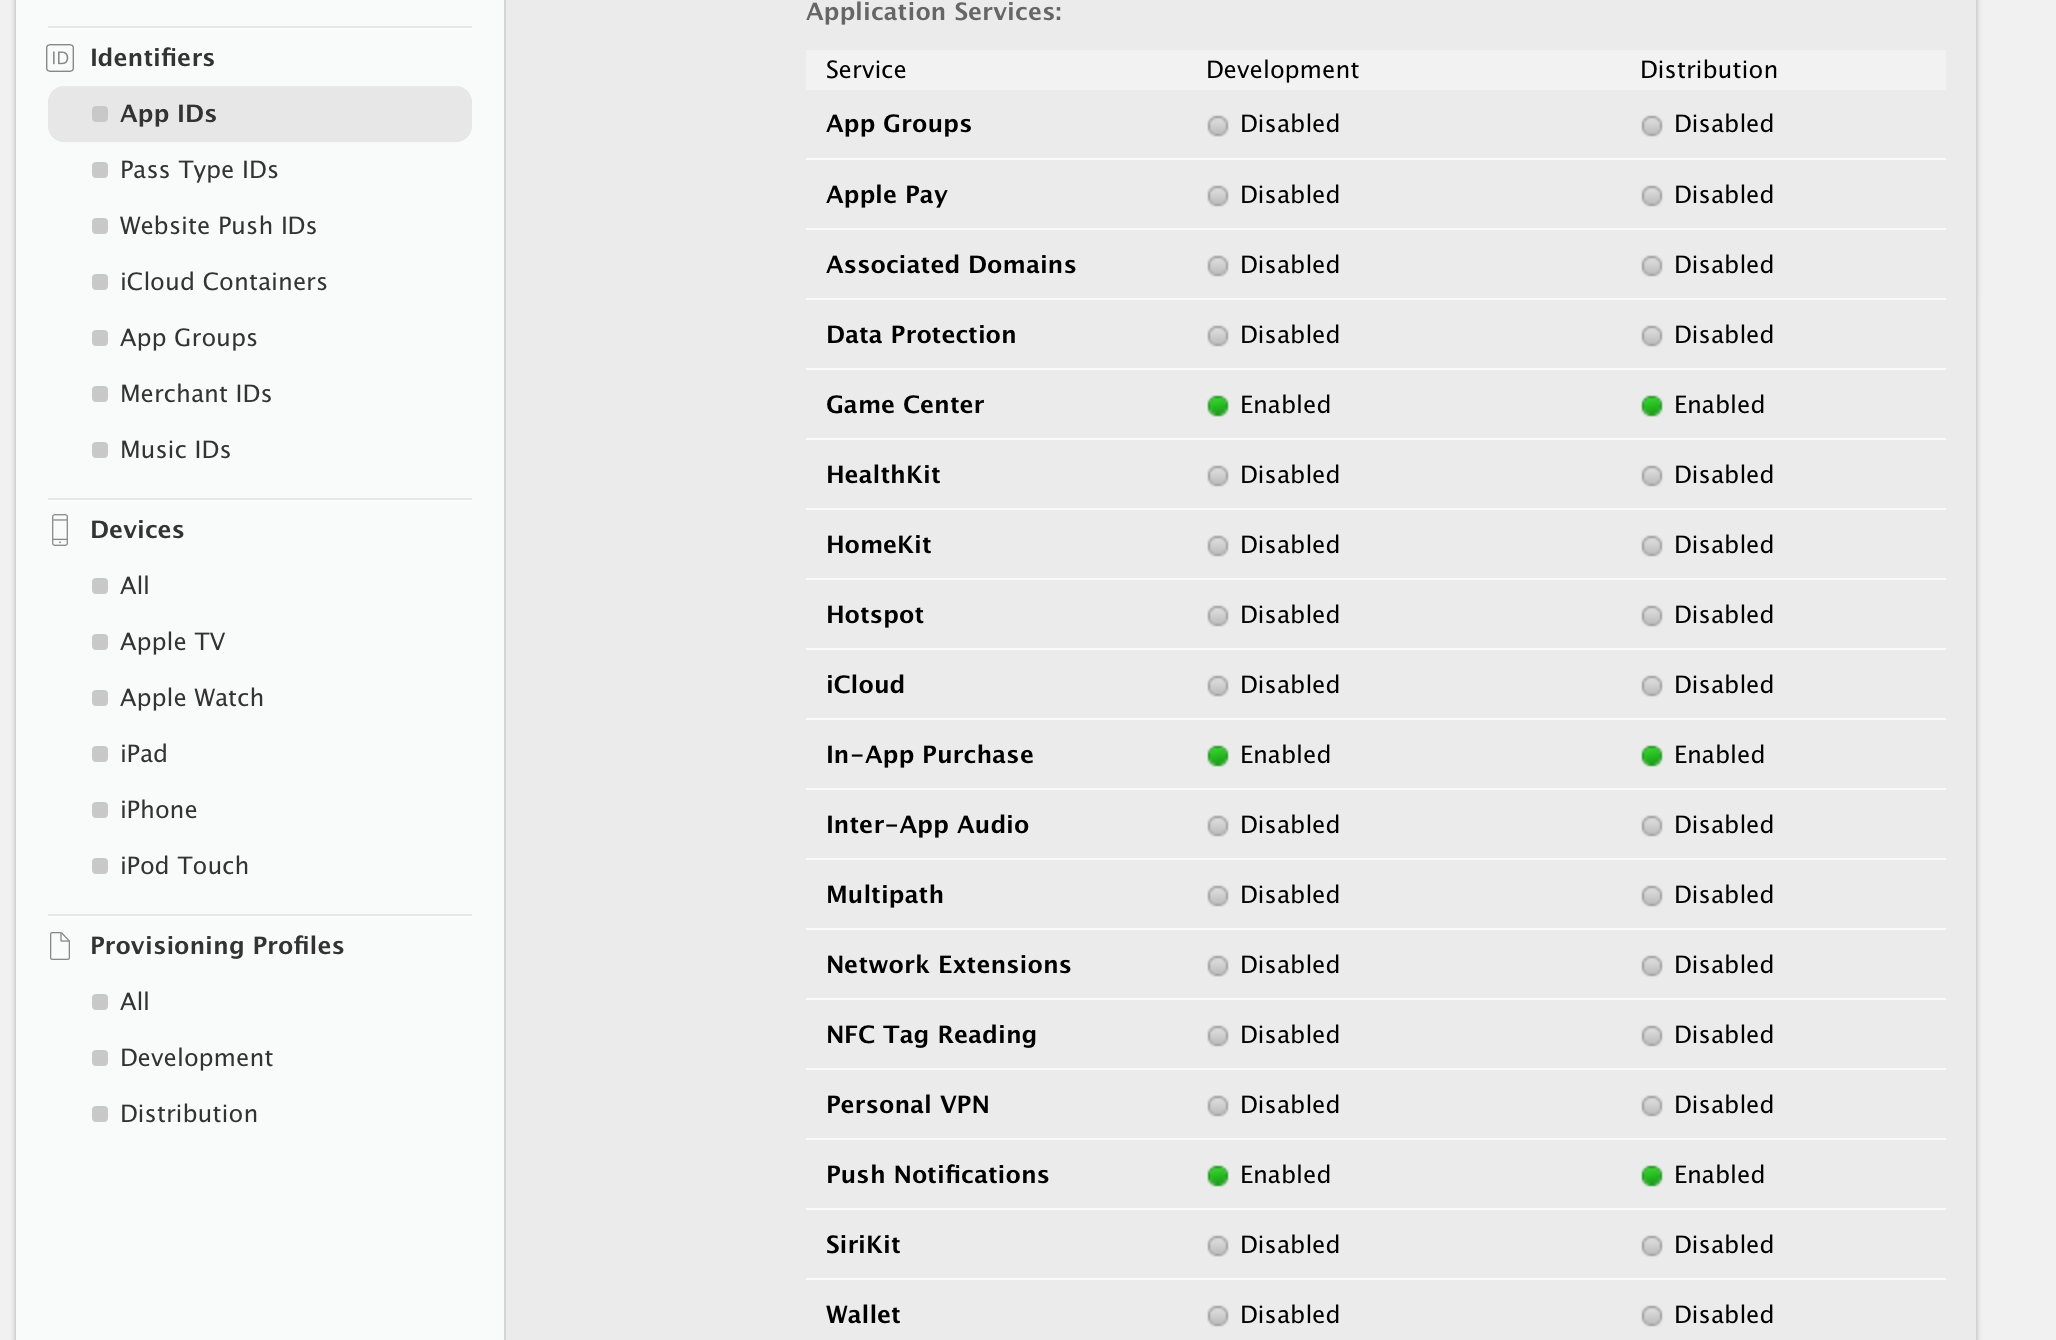This screenshot has width=2056, height=1340.
Task: Click the gray Disabled indicator for SiriKit Distribution
Action: (x=1651, y=1245)
